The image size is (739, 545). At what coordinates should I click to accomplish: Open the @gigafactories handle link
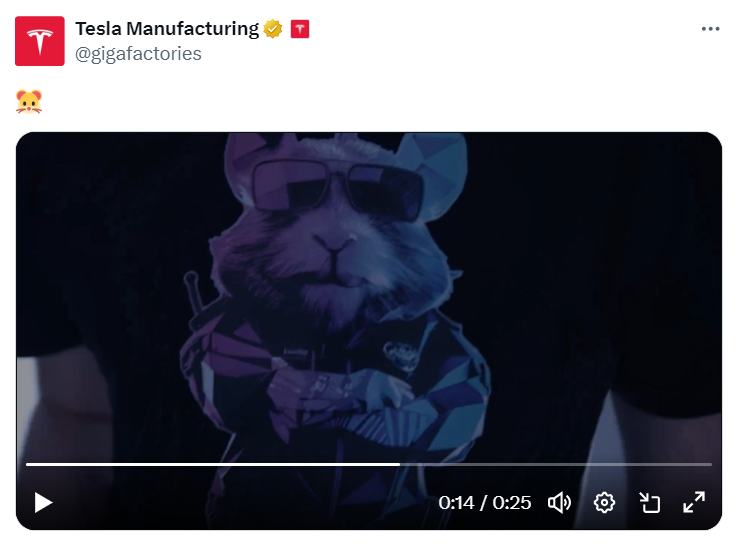pos(138,54)
